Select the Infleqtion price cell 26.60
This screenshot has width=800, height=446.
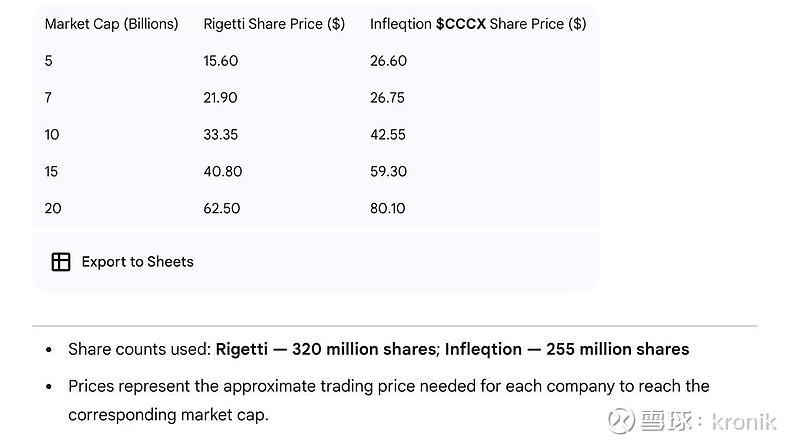click(388, 61)
